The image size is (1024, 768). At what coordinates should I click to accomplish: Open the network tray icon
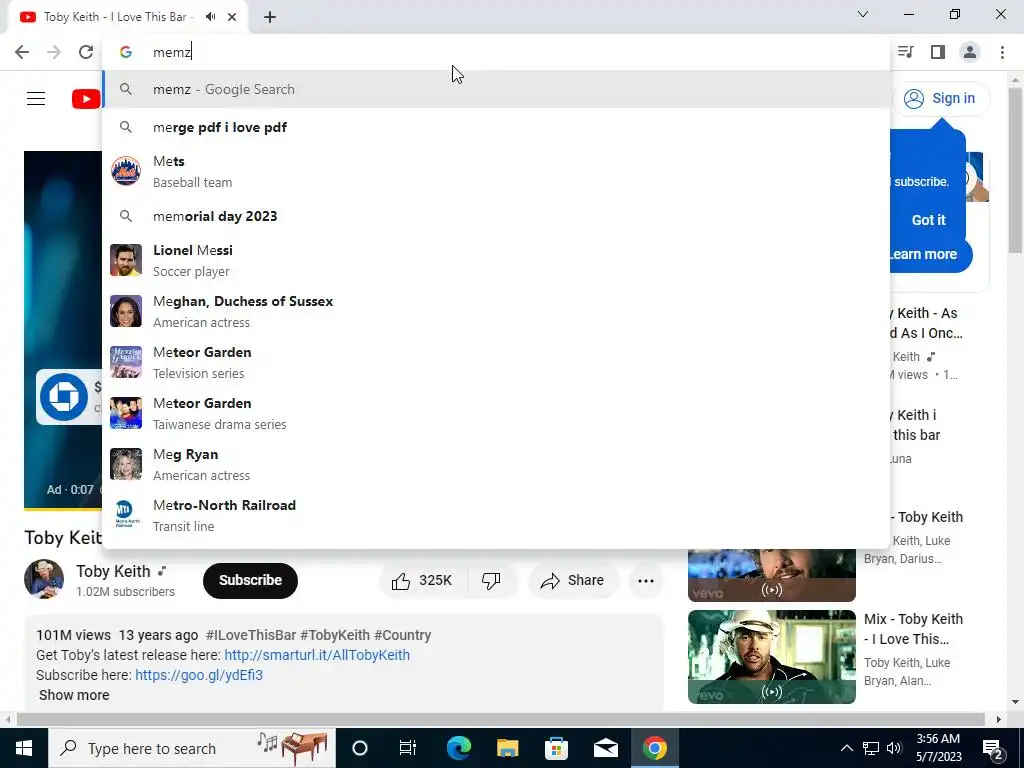point(871,748)
